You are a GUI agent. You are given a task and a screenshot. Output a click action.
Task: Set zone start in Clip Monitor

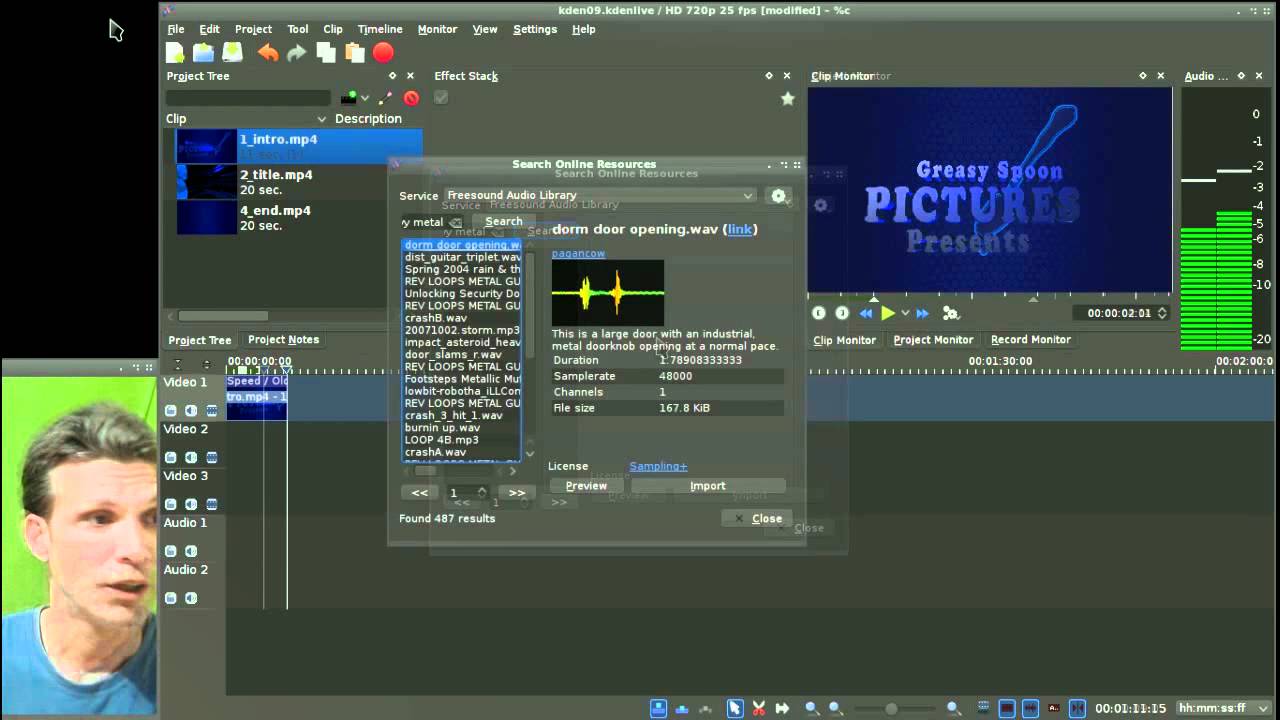[x=819, y=313]
